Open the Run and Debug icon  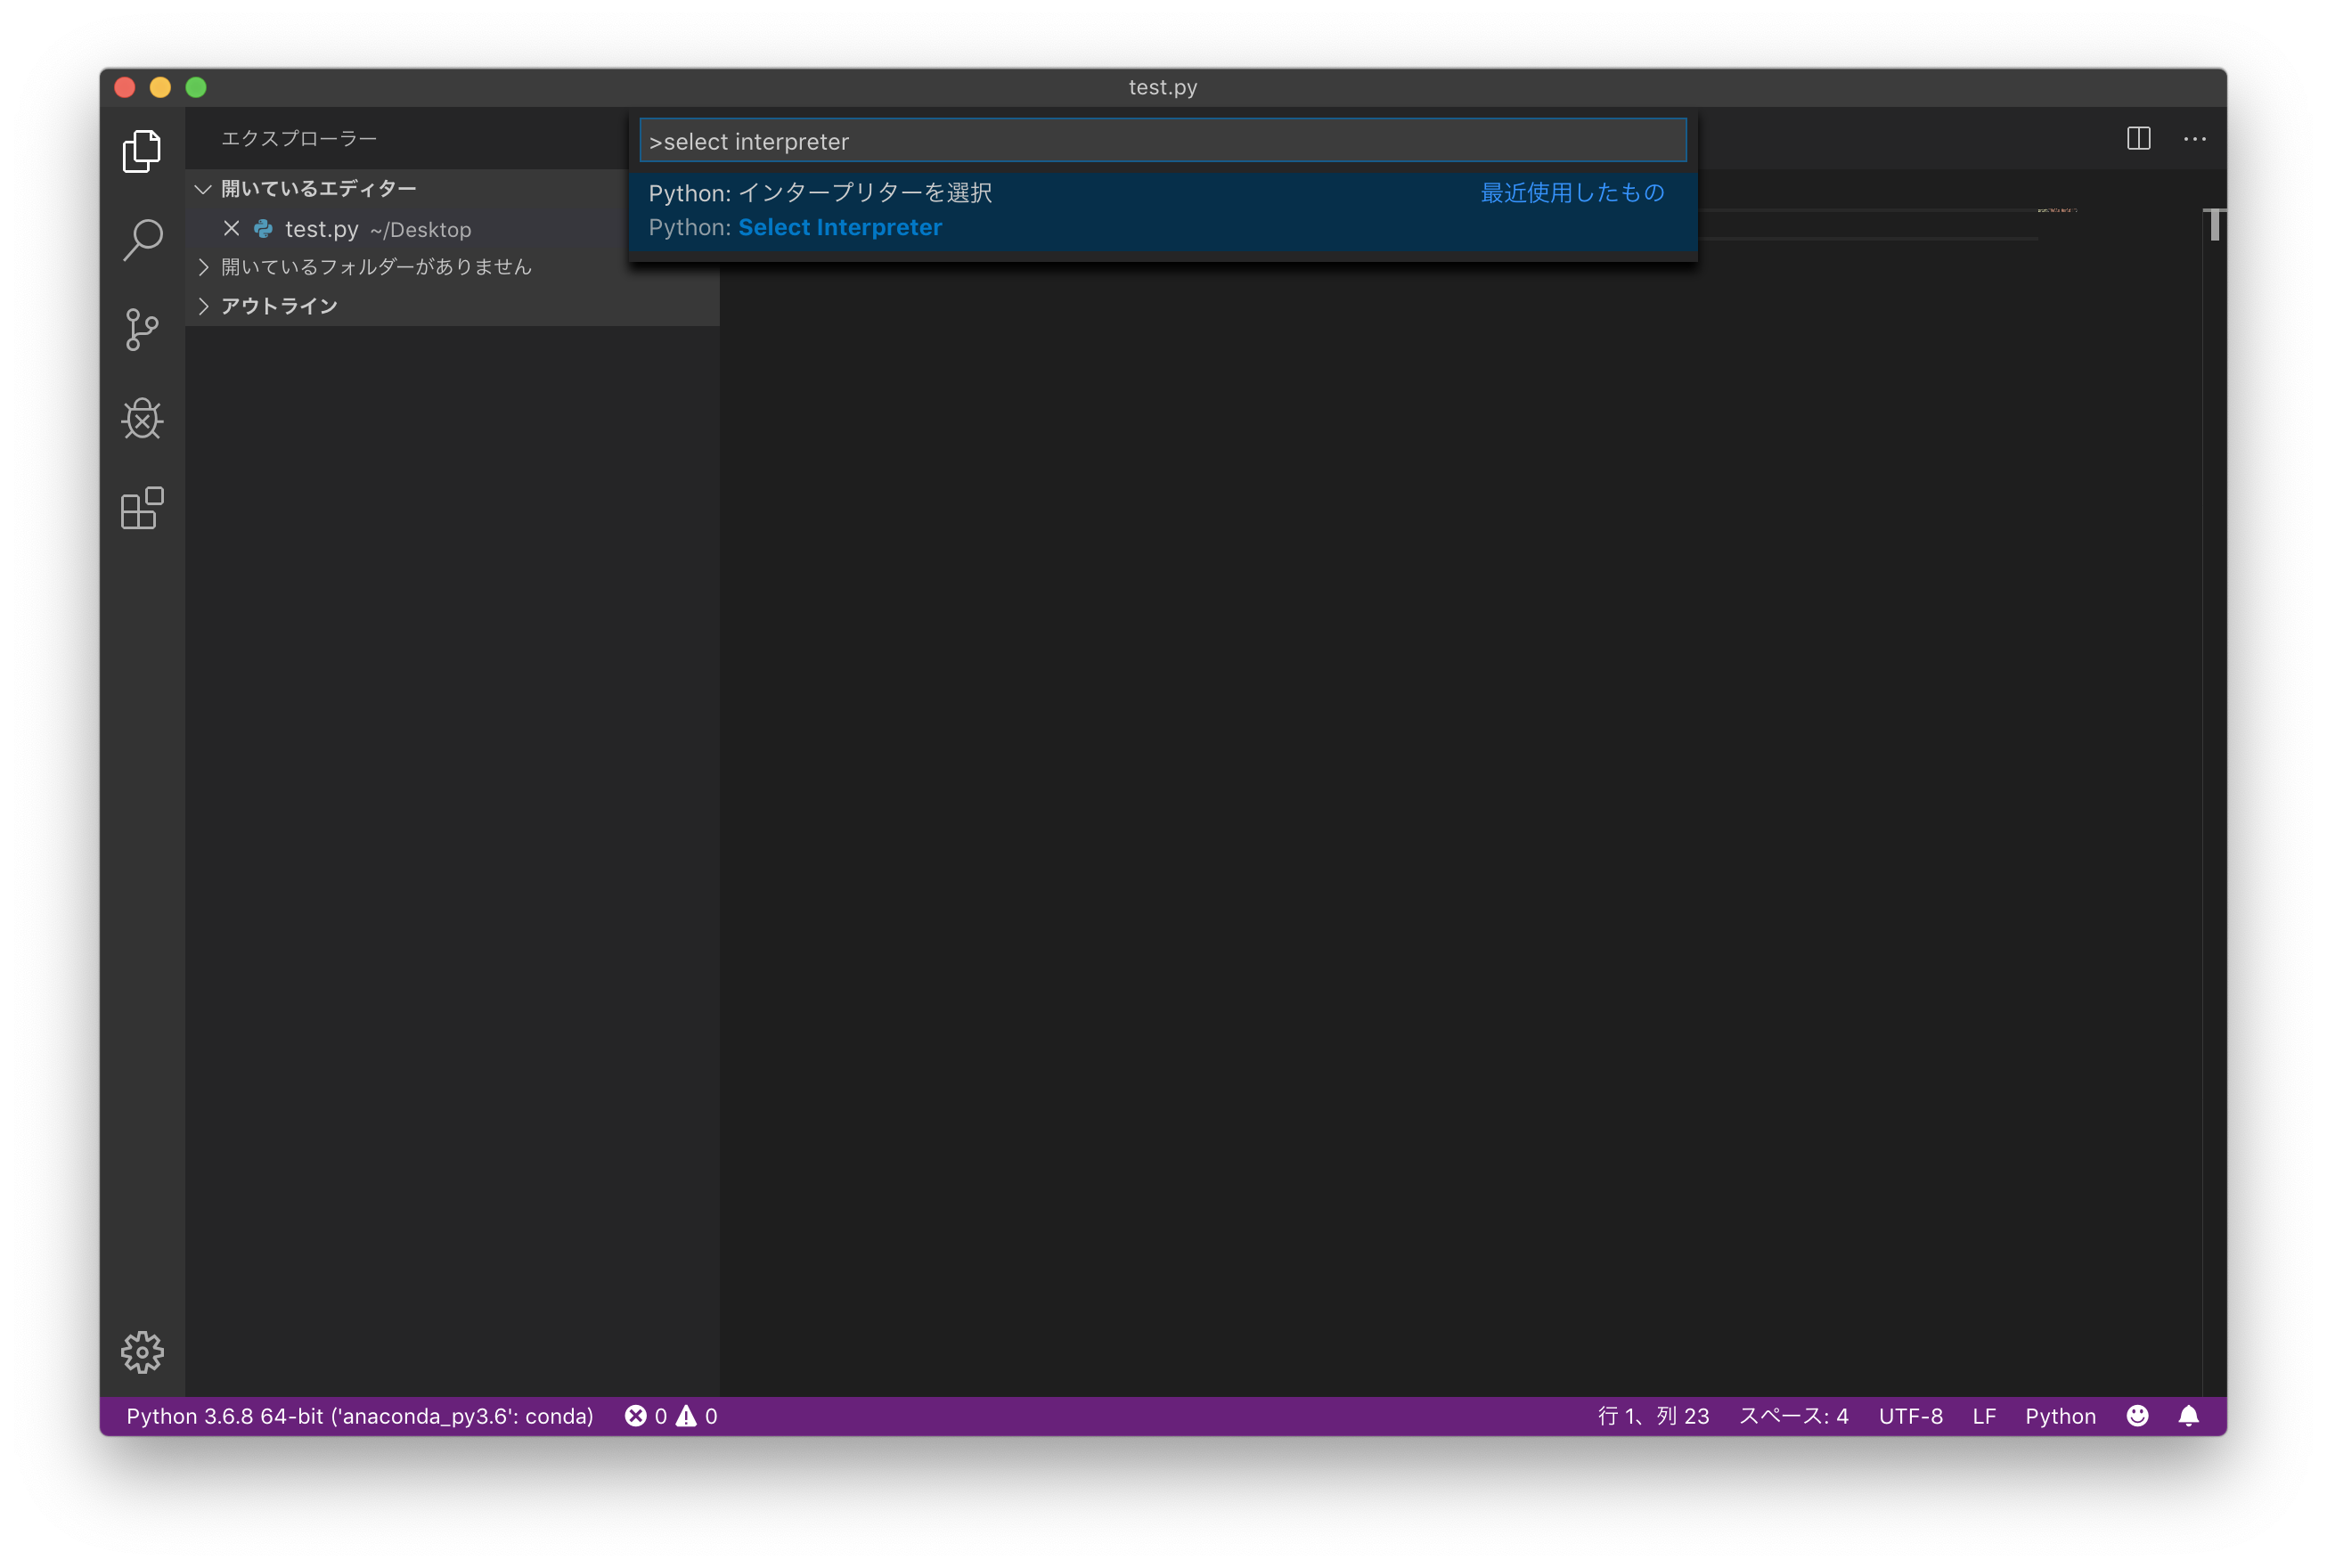coord(142,419)
